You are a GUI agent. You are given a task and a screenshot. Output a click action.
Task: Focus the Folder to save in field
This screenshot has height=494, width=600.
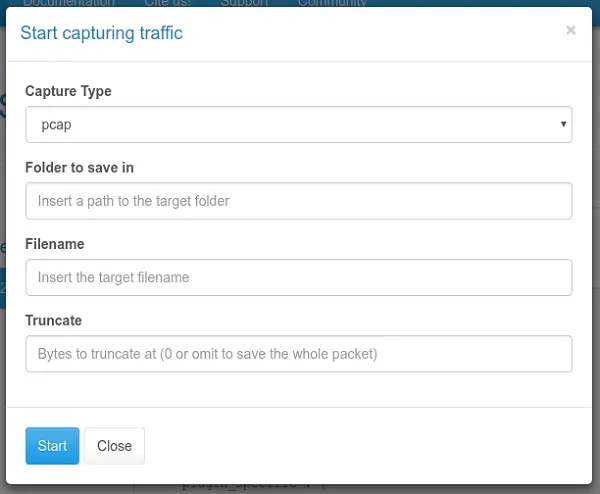coord(298,201)
